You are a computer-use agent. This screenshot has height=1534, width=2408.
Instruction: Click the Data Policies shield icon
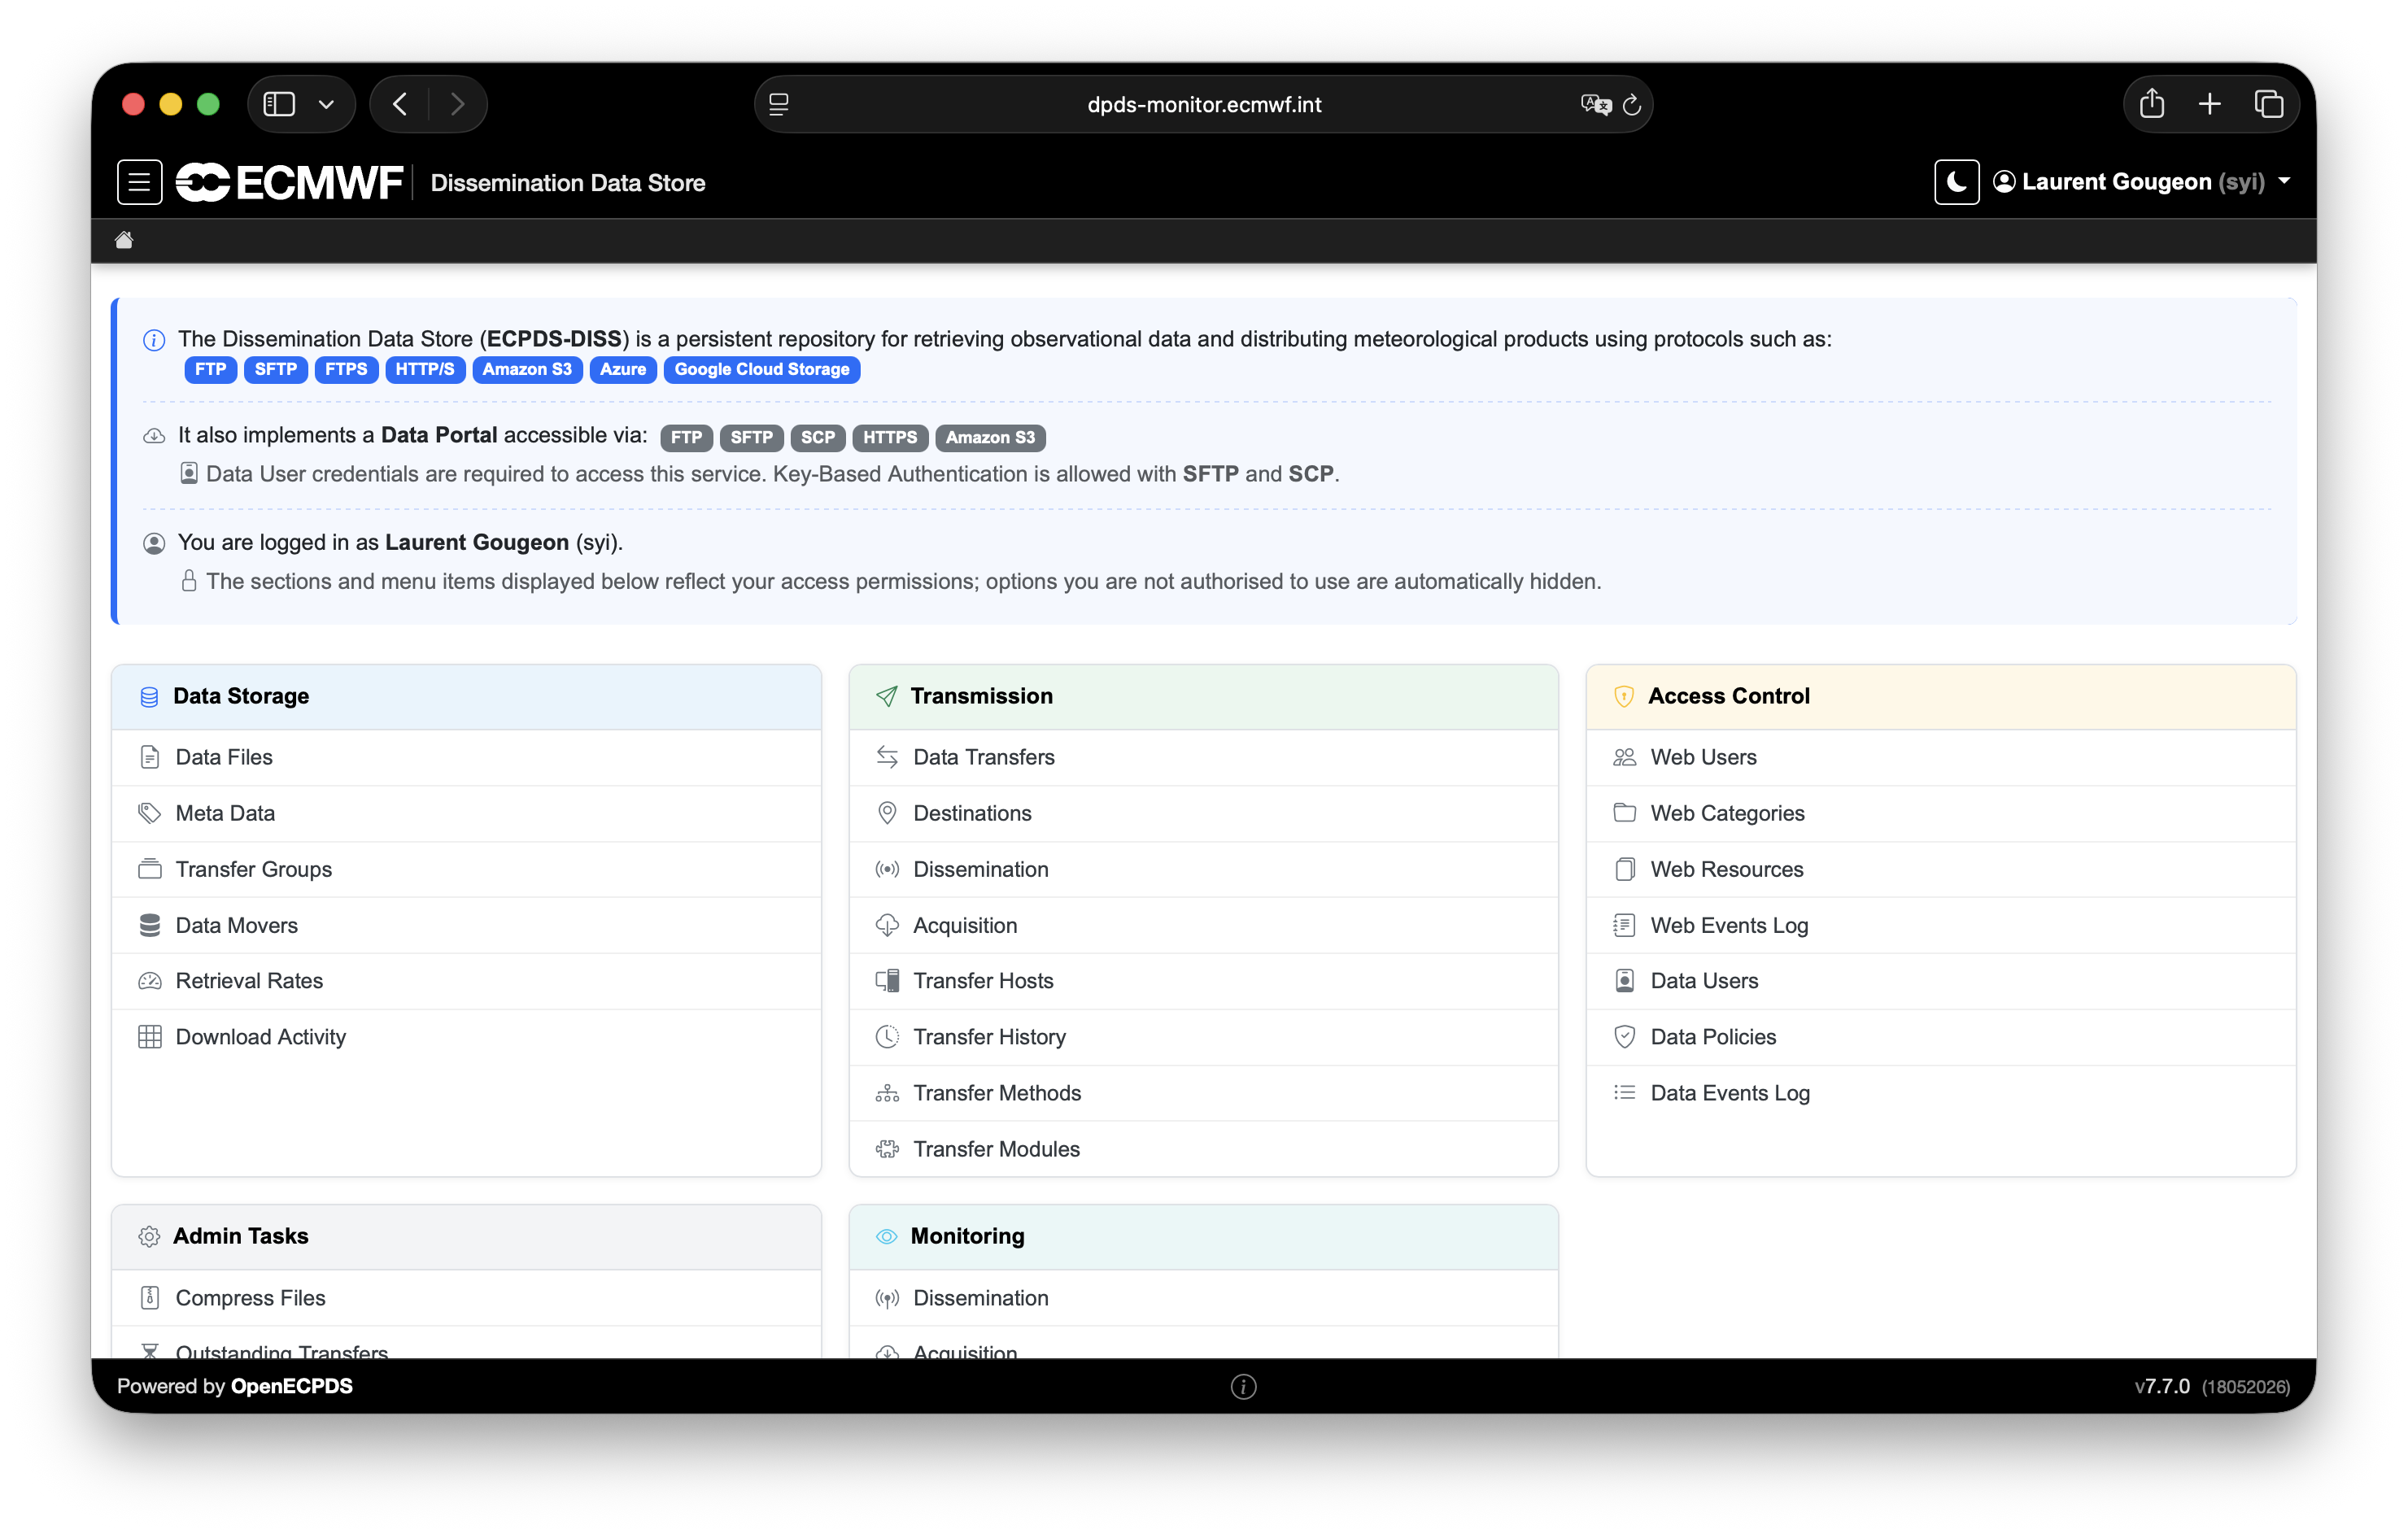[x=1625, y=1037]
